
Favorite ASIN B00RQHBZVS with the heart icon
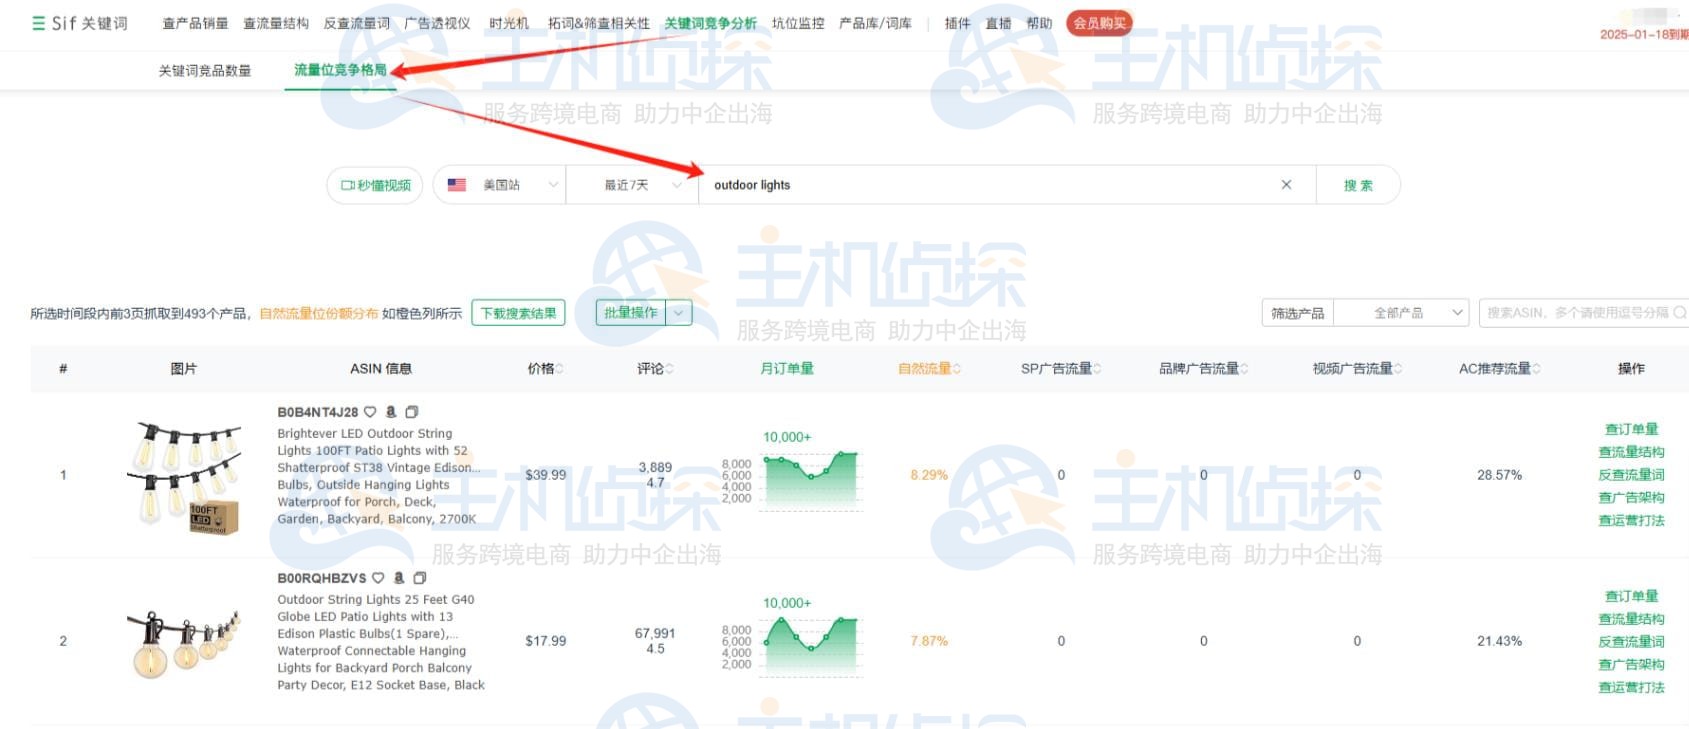point(378,578)
